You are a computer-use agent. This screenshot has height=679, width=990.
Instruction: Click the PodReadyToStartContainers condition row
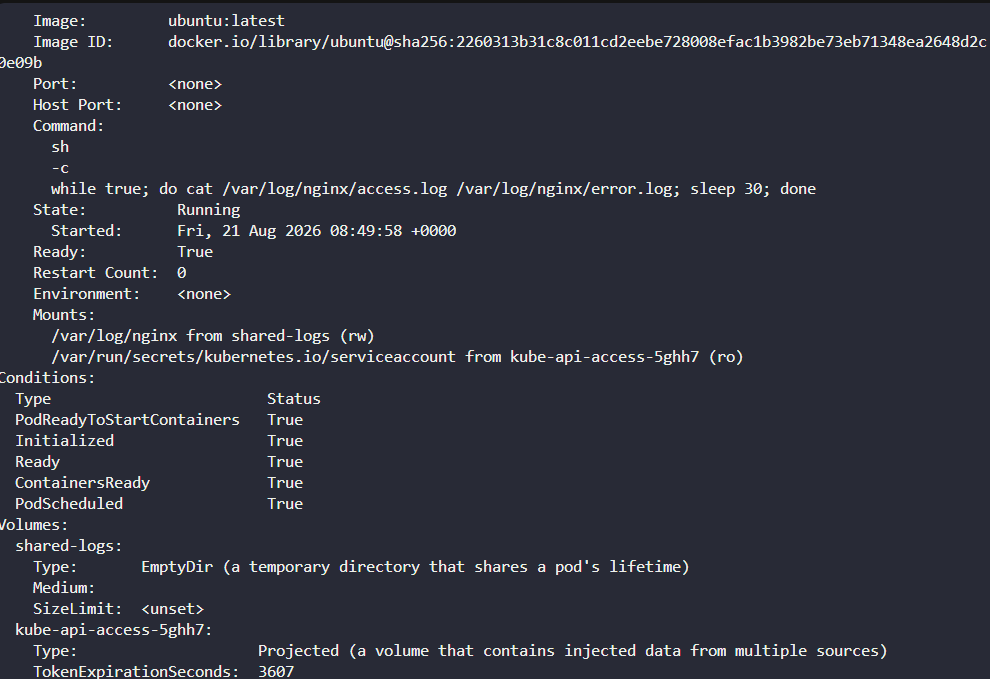tap(159, 420)
